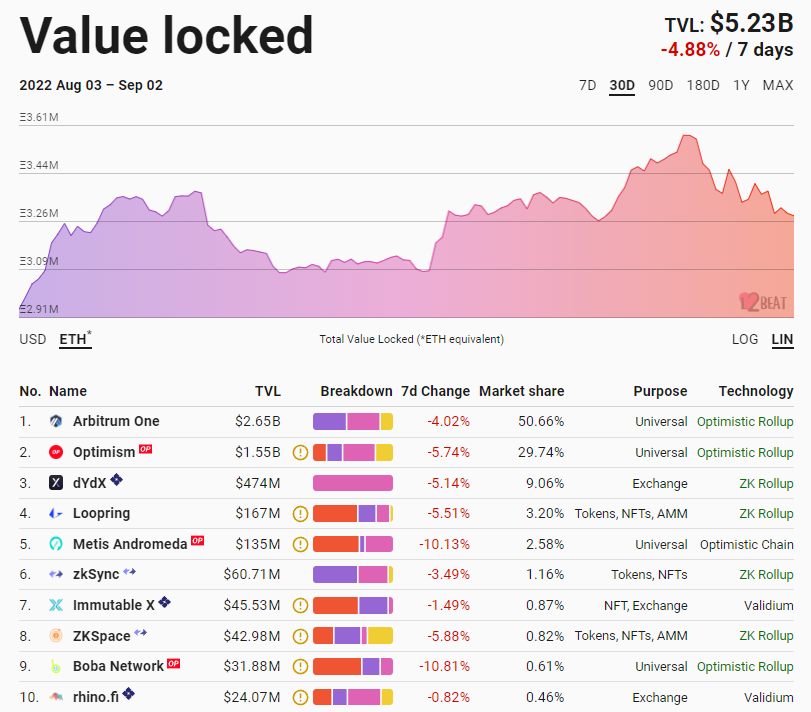The width and height of the screenshot is (811, 712).
Task: Show the MAX time range
Action: (778, 85)
